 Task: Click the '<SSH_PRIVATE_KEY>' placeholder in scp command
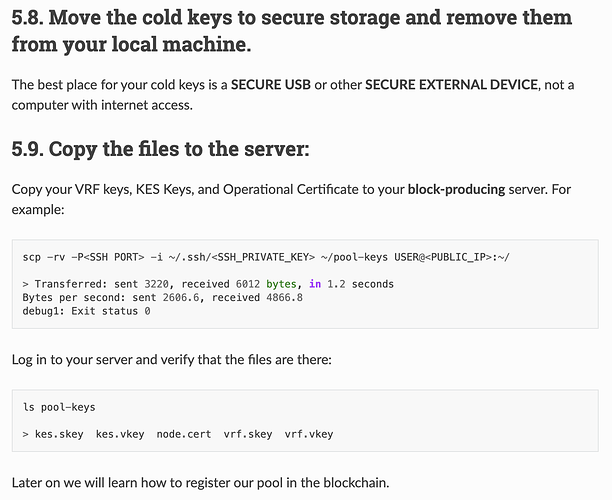coord(263,257)
